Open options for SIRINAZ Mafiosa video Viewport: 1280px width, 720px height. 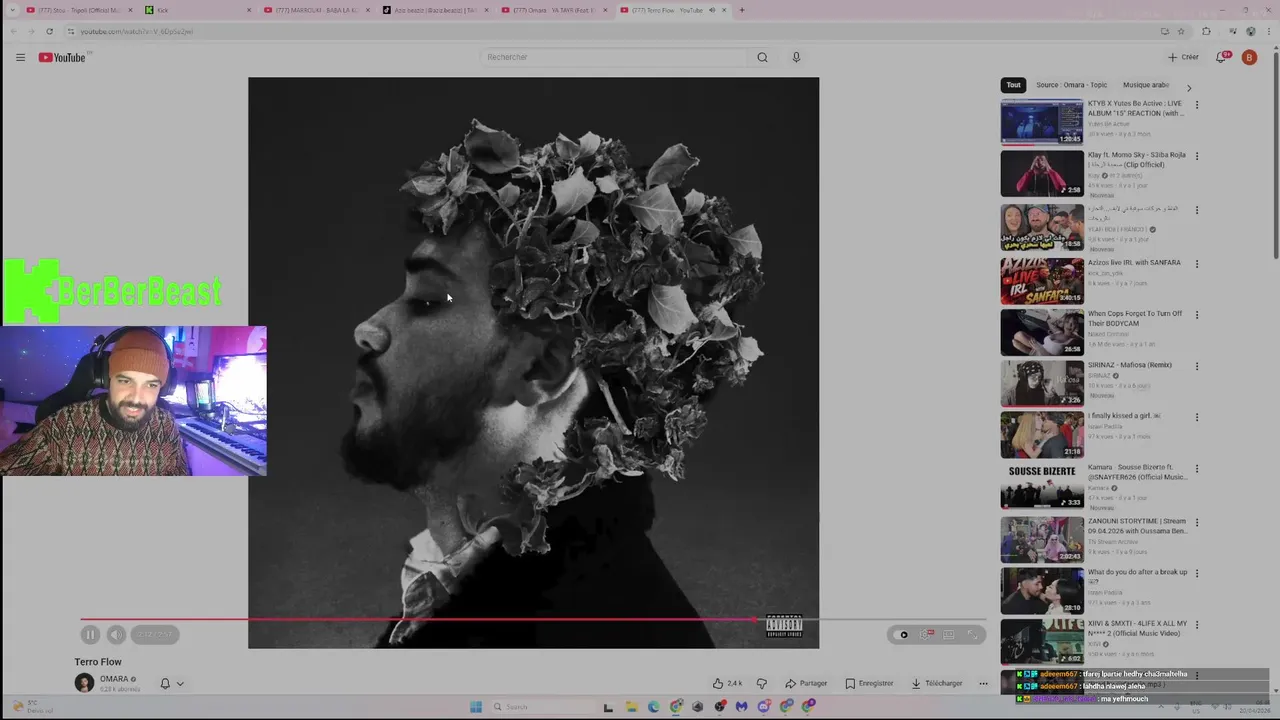(1197, 366)
